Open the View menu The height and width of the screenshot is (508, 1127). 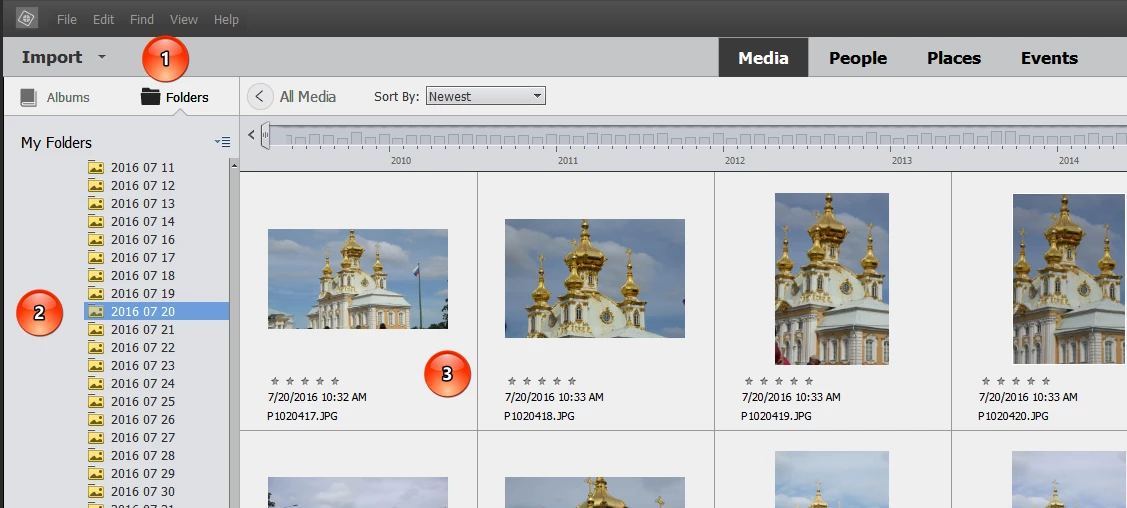[184, 19]
